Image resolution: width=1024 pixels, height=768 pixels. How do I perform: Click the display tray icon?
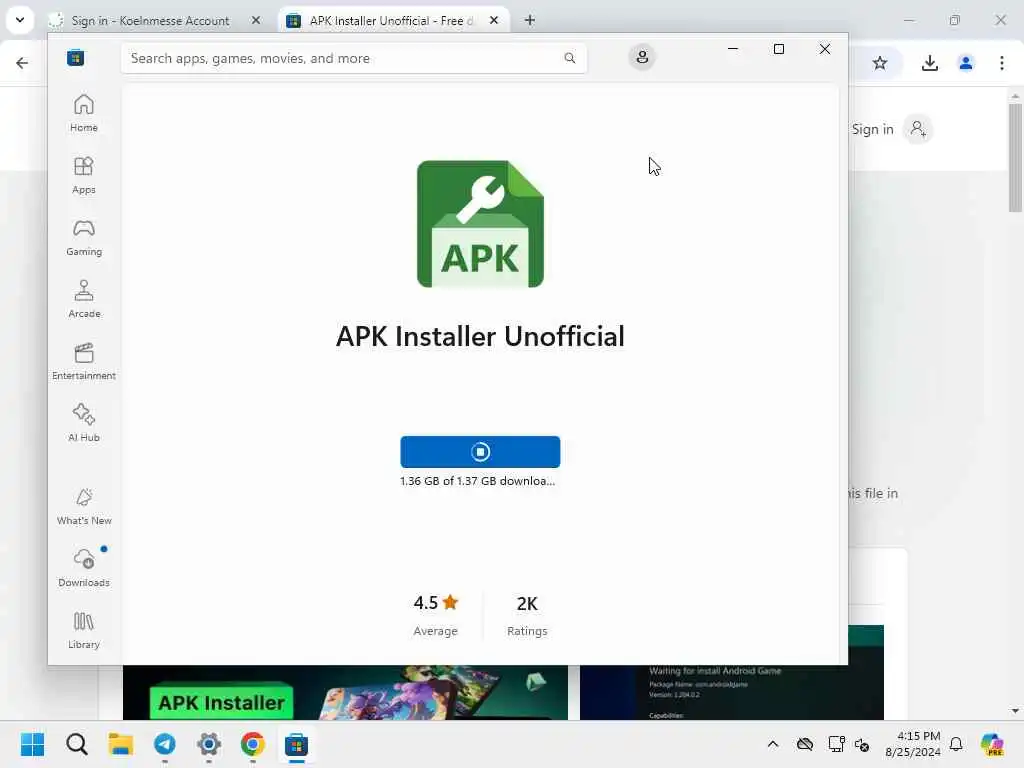(836, 744)
